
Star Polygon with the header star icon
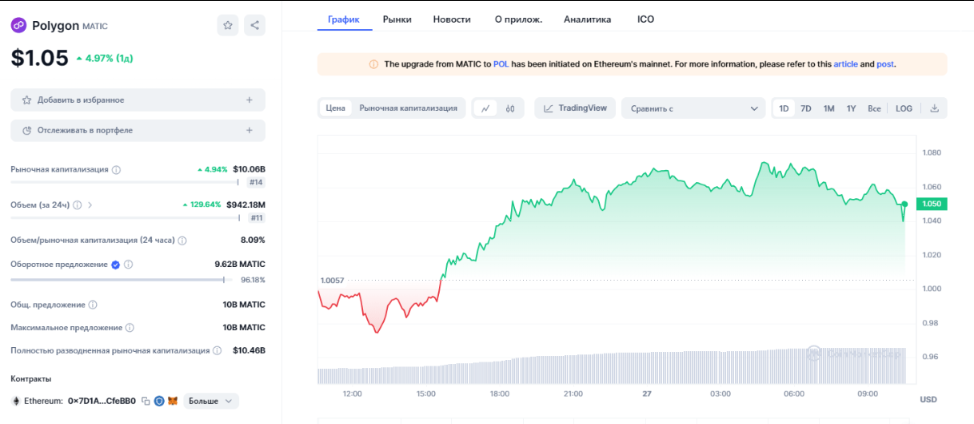[228, 25]
